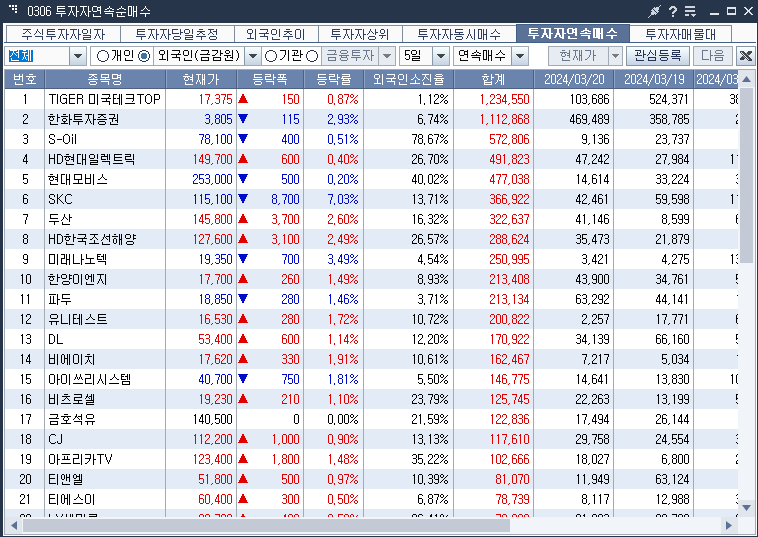Click the 등락률 column header

334,79
